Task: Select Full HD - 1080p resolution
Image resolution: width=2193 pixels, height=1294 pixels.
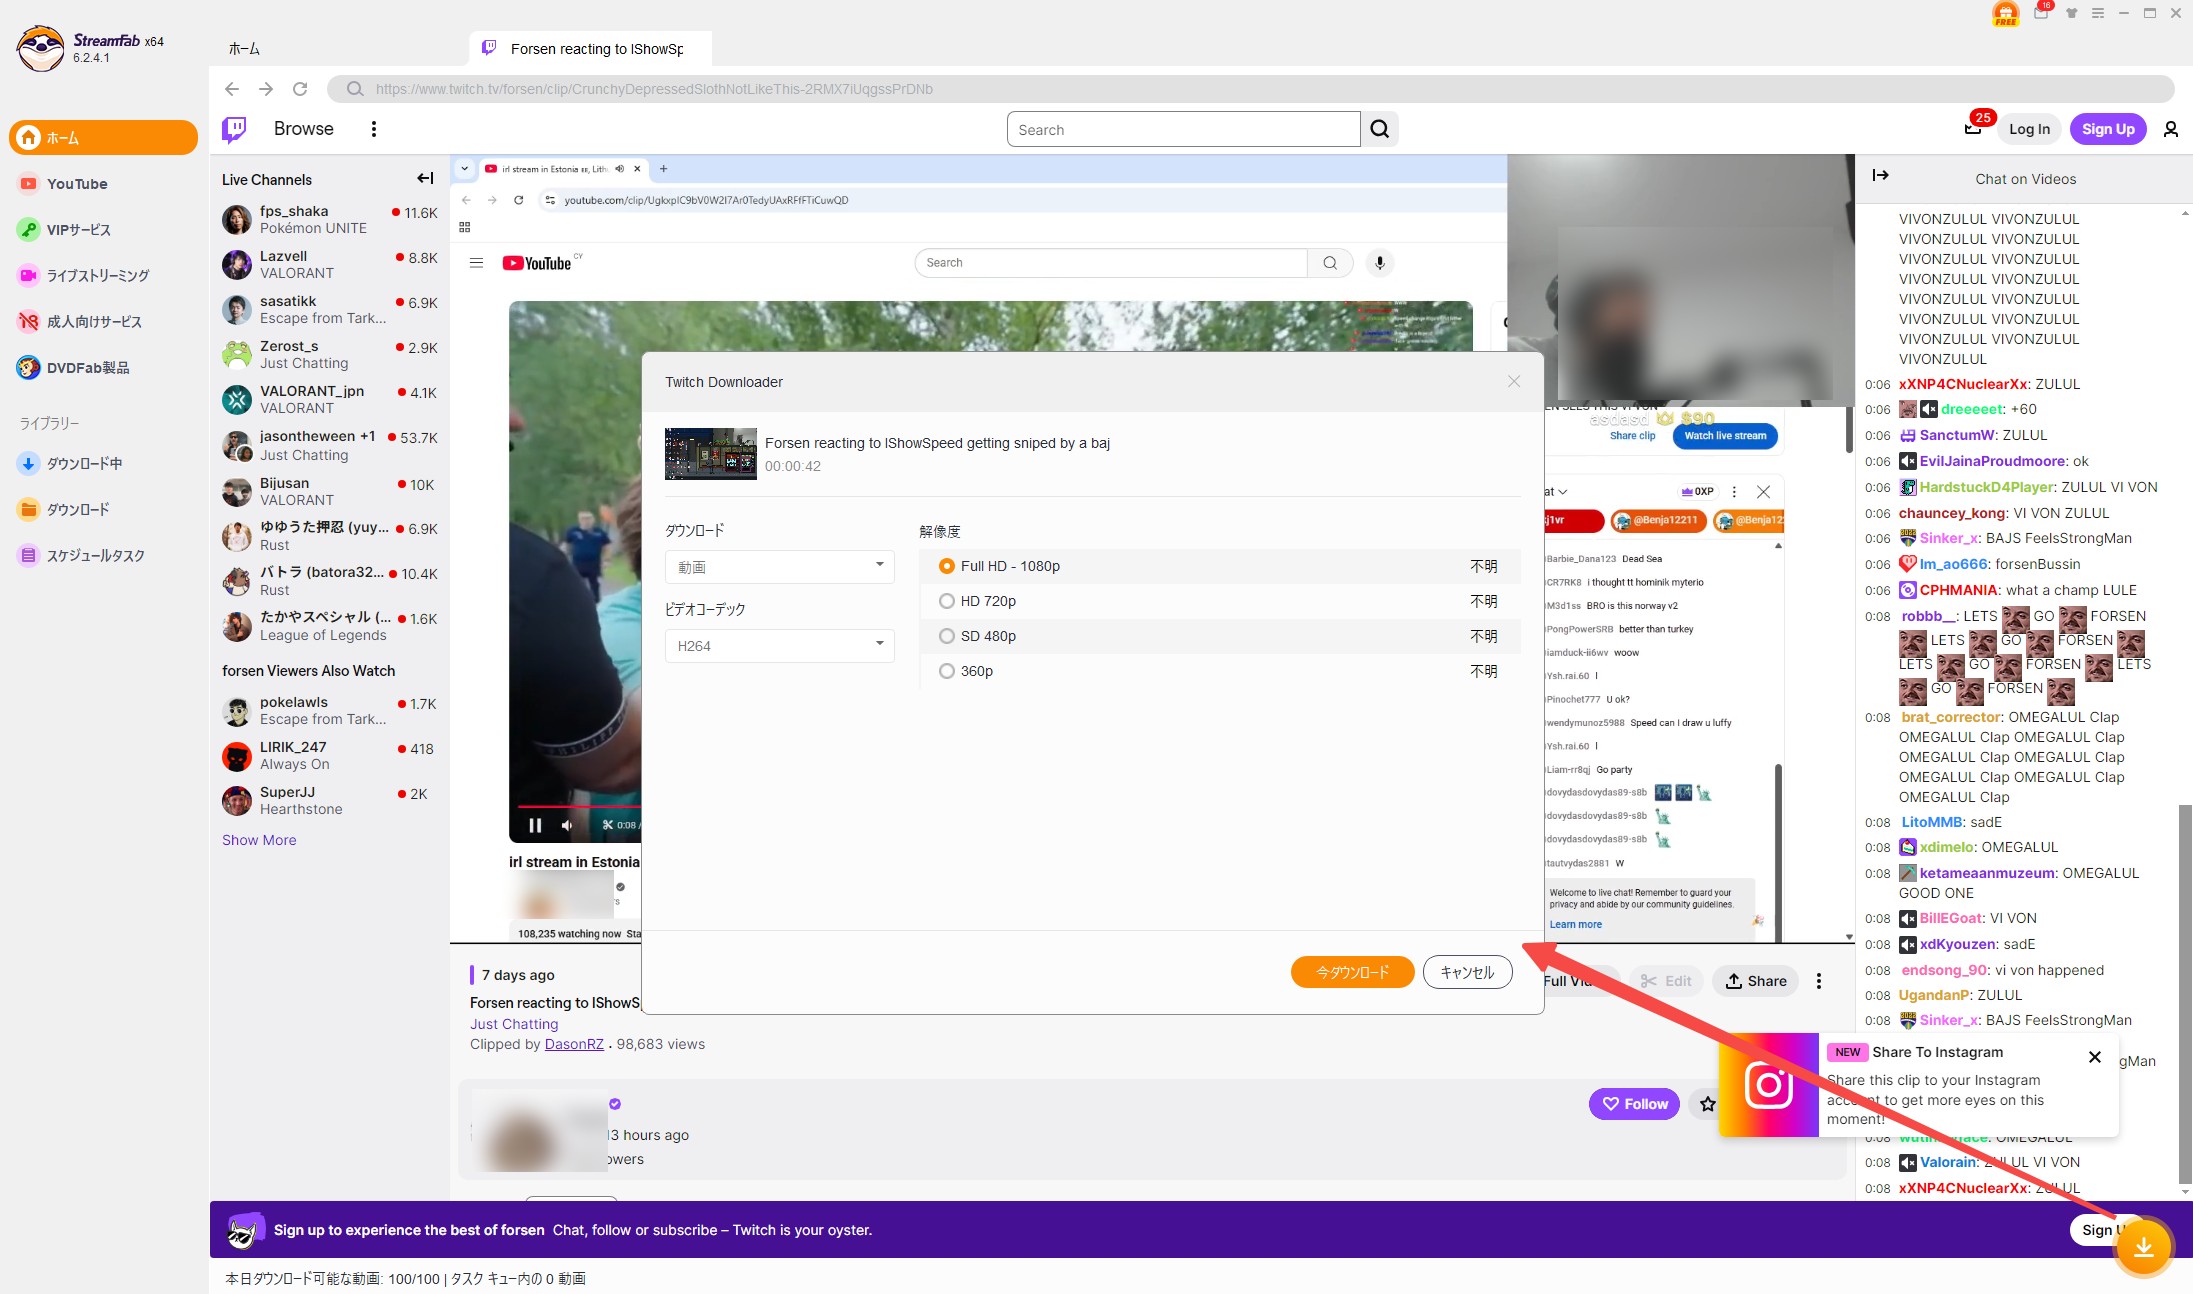Action: (1220, 566)
